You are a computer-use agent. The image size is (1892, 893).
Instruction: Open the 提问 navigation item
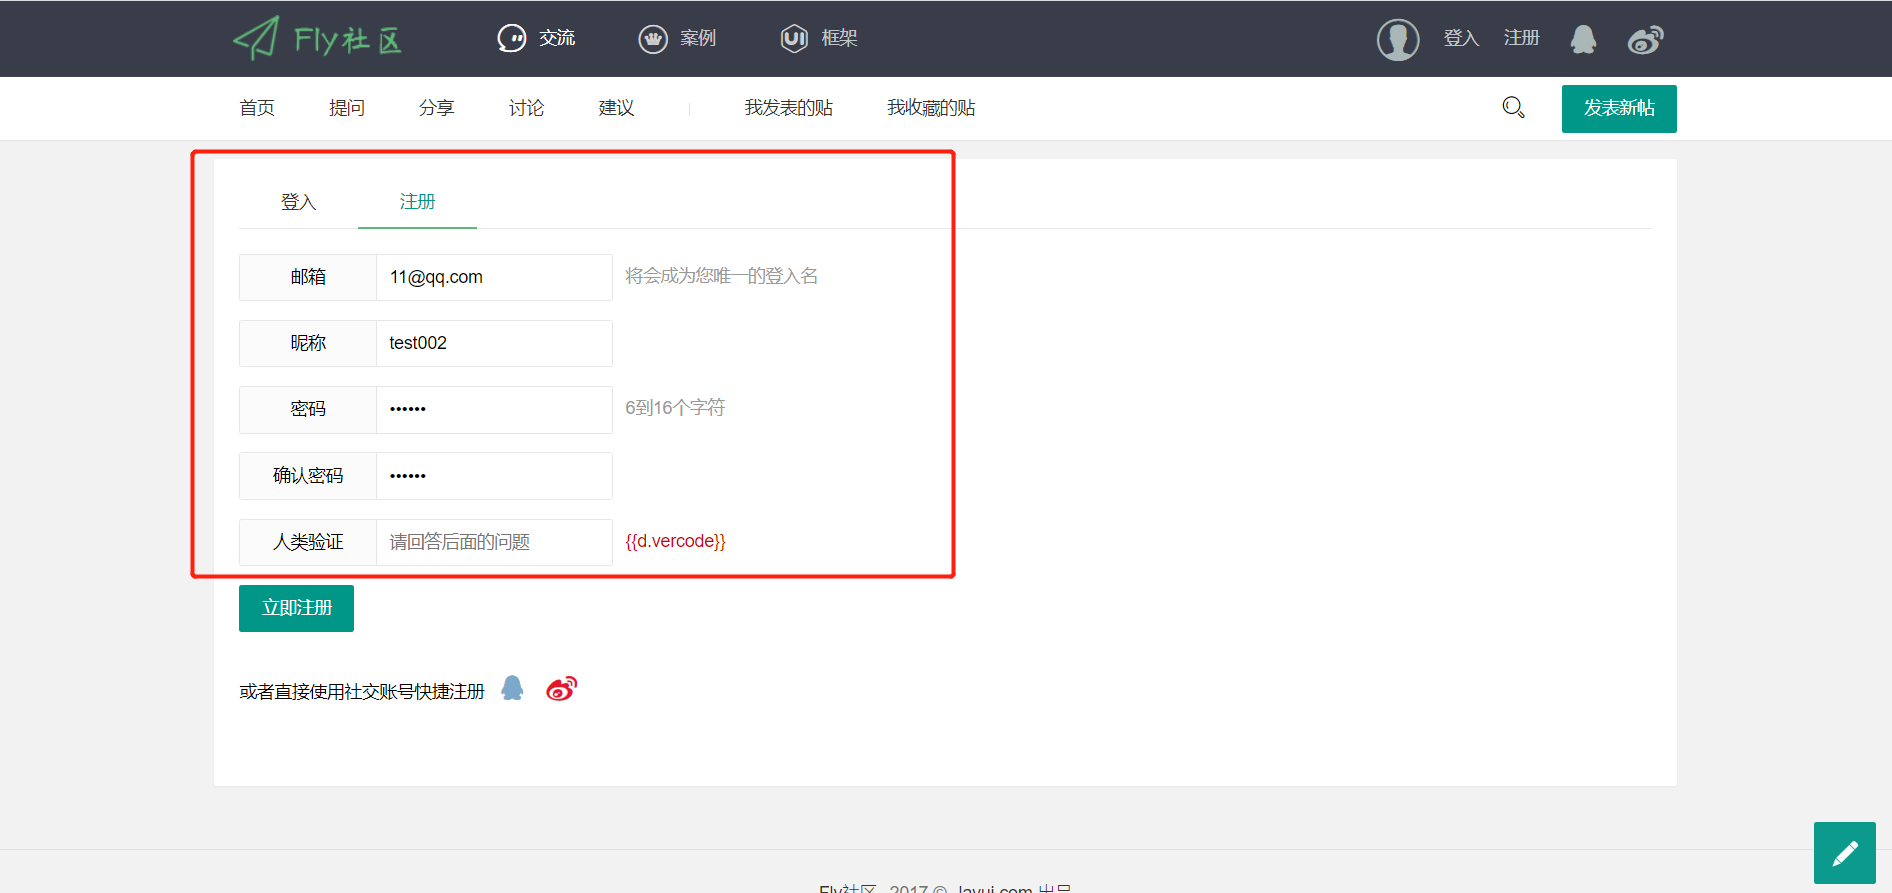click(x=347, y=108)
